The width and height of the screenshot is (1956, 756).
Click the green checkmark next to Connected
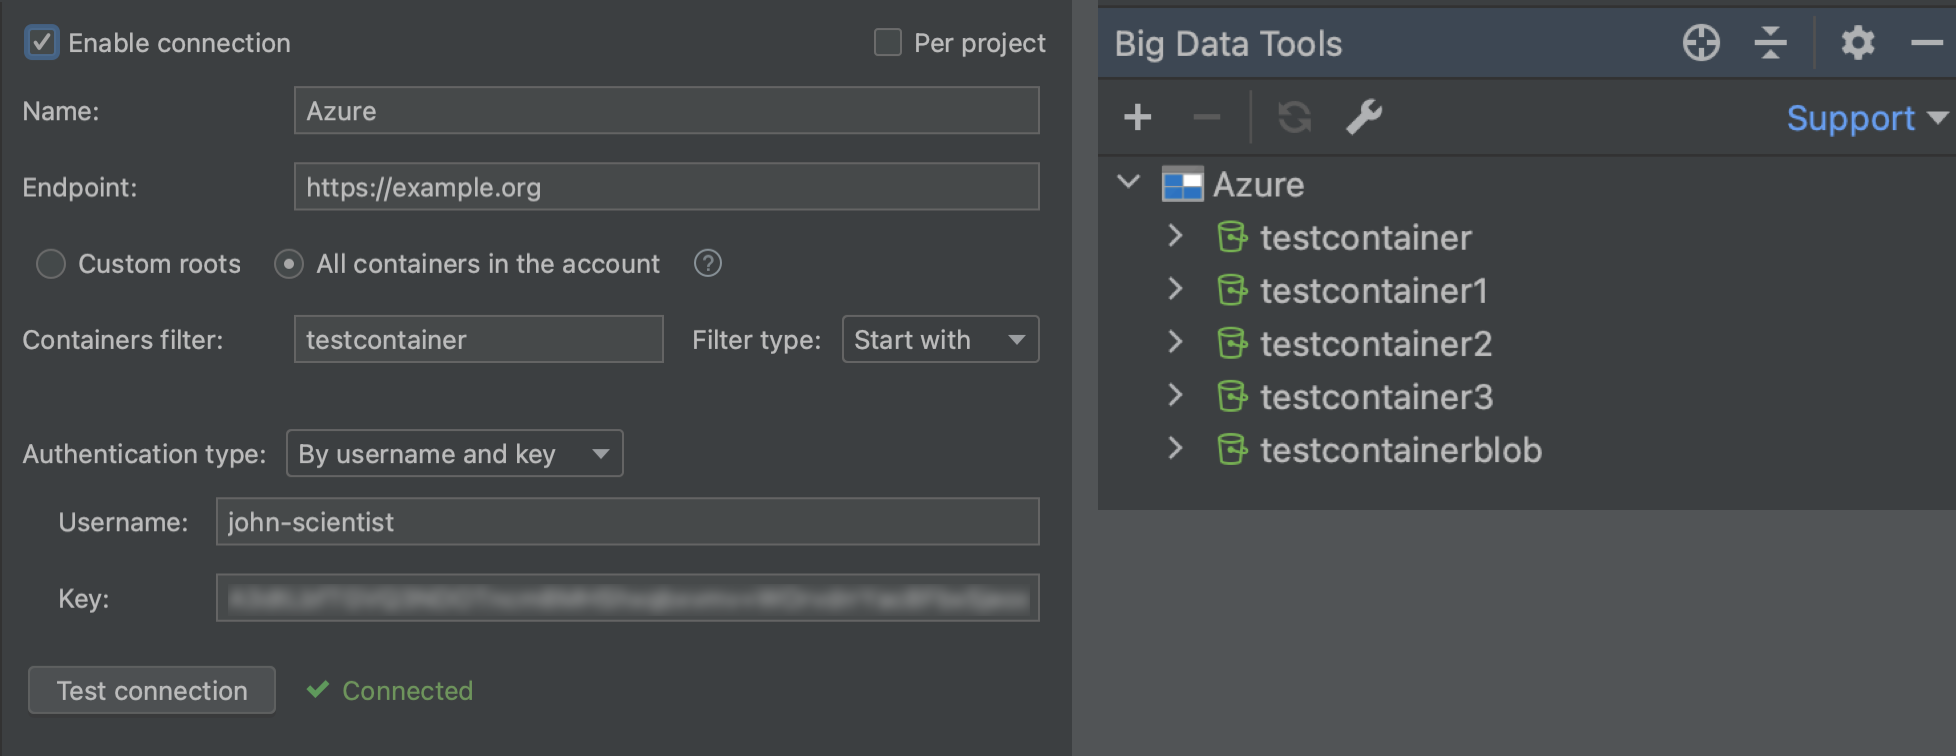[318, 689]
